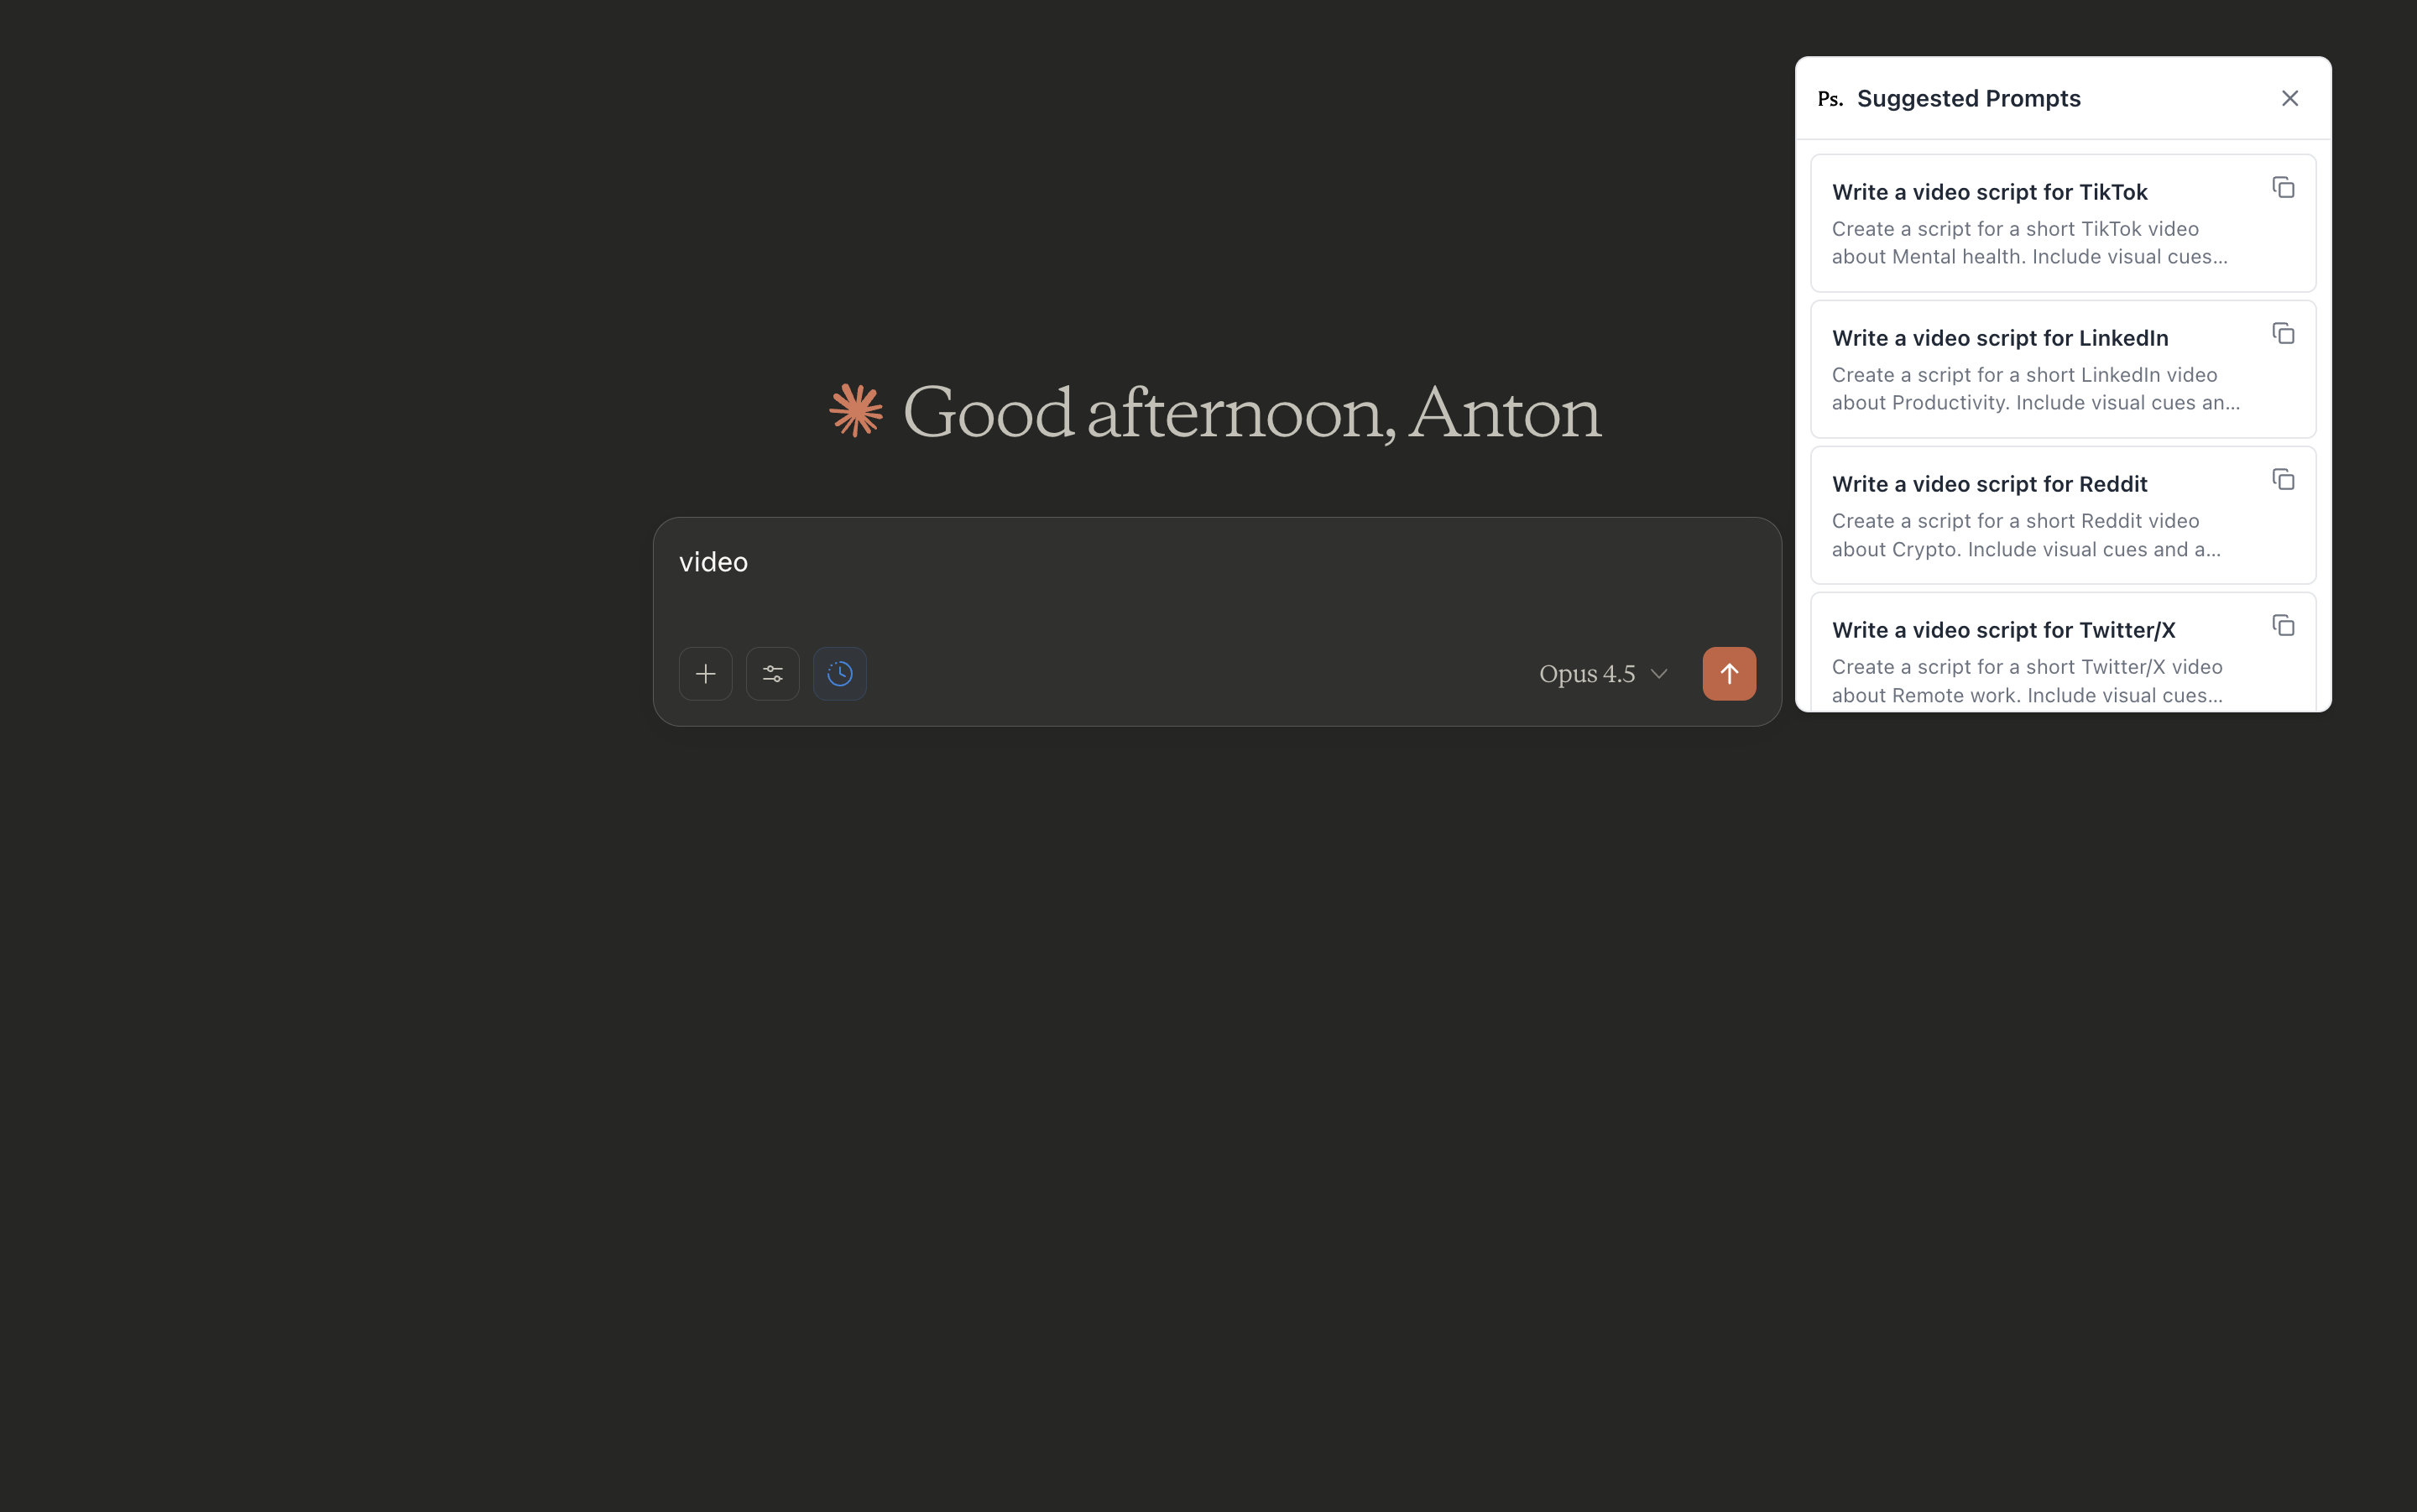This screenshot has height=1512, width=2417.
Task: Select 'Write a video script for LinkedIn' card
Action: [2063, 369]
